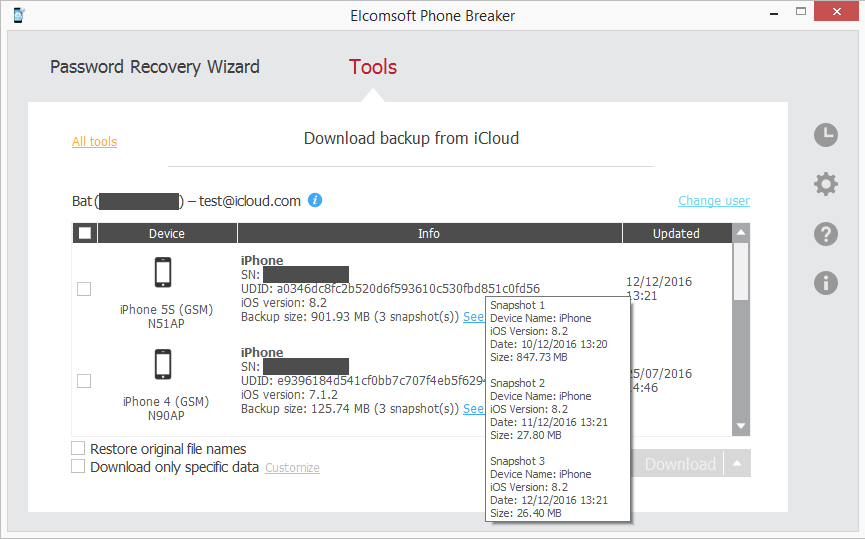Viewport: 865px width, 539px height.
Task: Click the Change user link
Action: click(x=713, y=201)
